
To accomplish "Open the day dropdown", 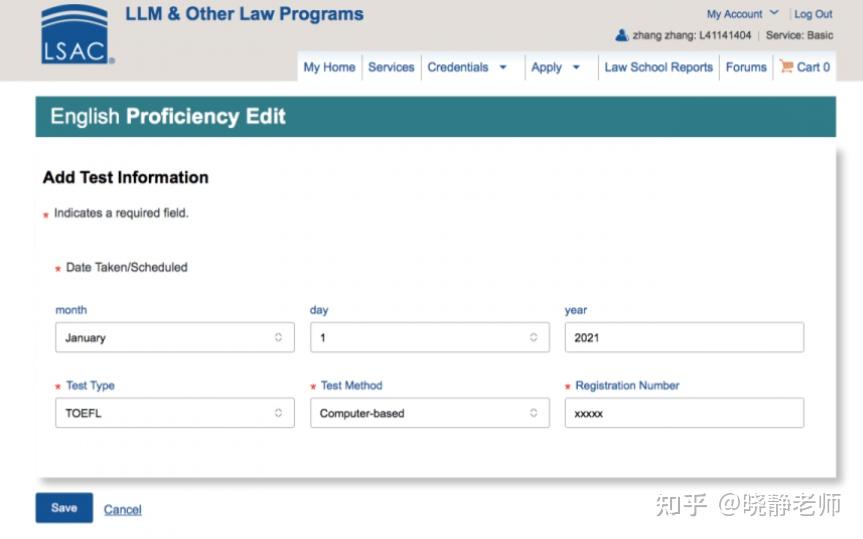I will [429, 338].
